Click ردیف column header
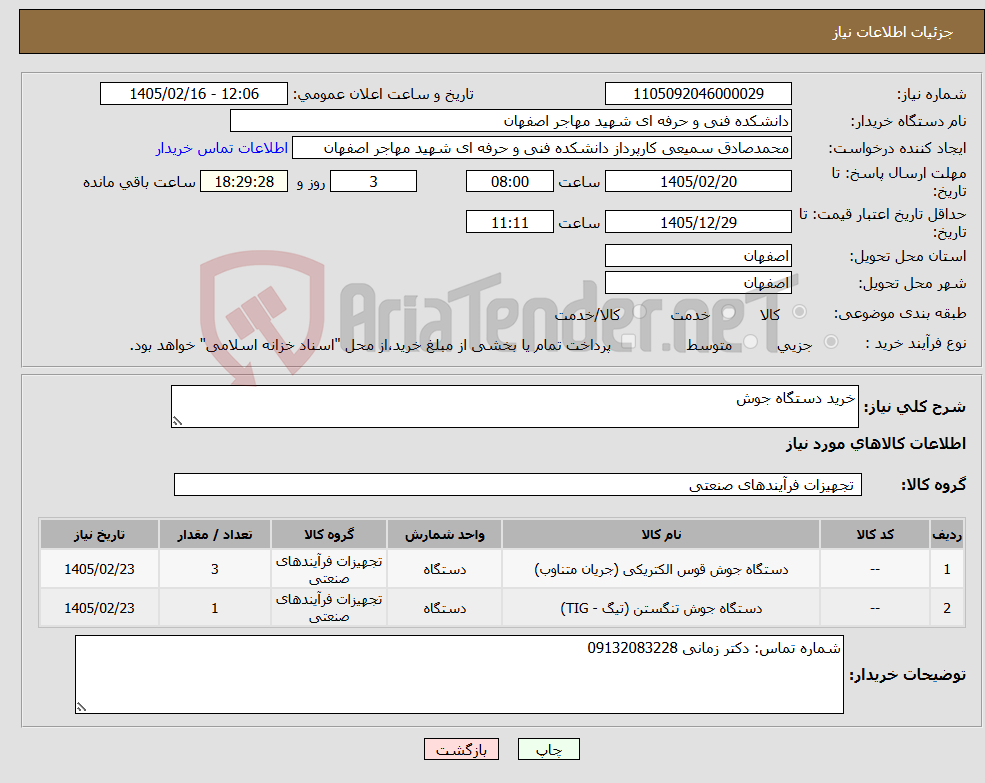The image size is (985, 783). click(x=947, y=534)
